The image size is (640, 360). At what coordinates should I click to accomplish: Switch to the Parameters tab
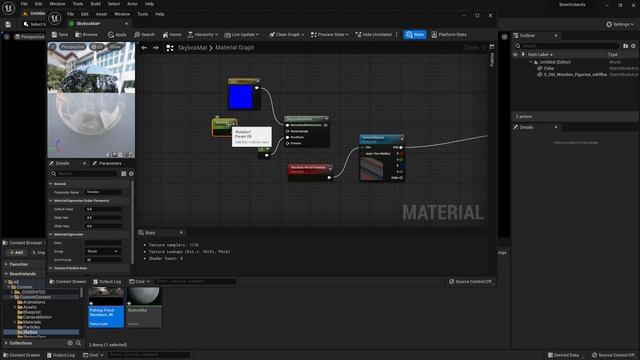tap(107, 163)
